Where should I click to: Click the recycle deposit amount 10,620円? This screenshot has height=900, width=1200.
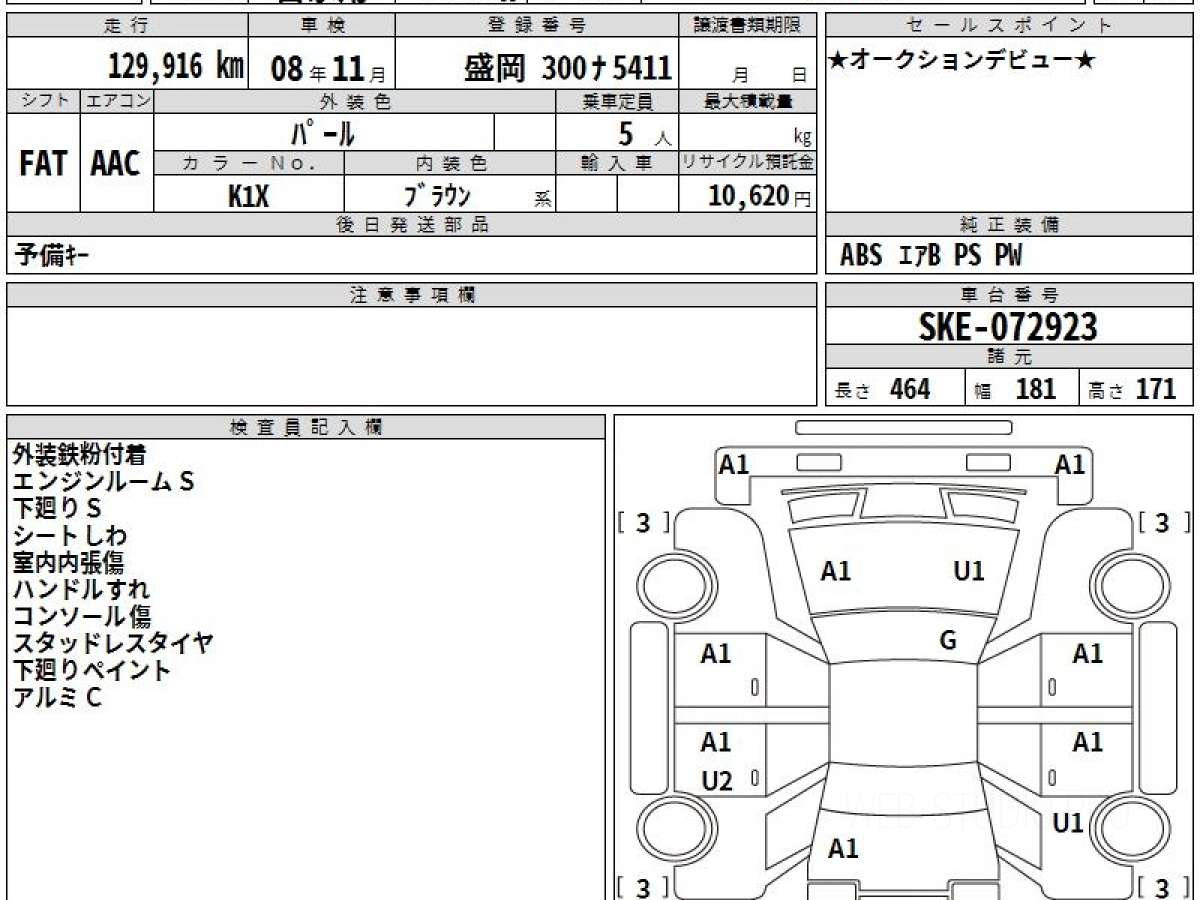click(x=746, y=196)
